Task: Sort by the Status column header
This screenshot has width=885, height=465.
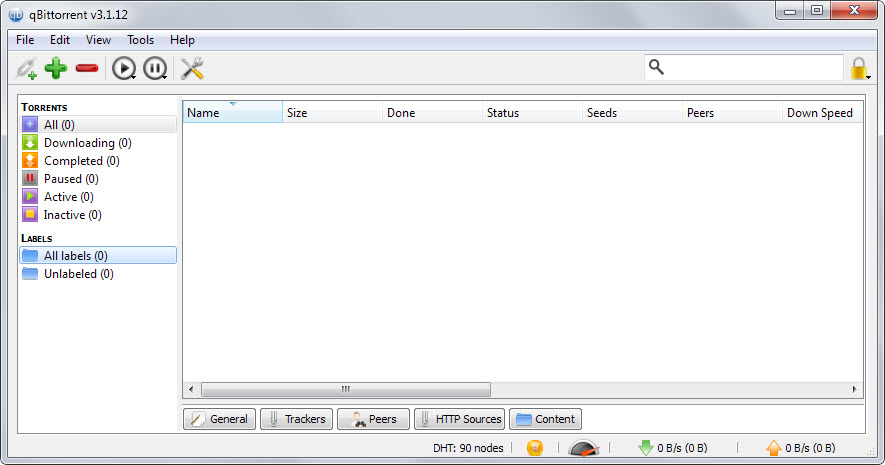Action: click(532, 112)
